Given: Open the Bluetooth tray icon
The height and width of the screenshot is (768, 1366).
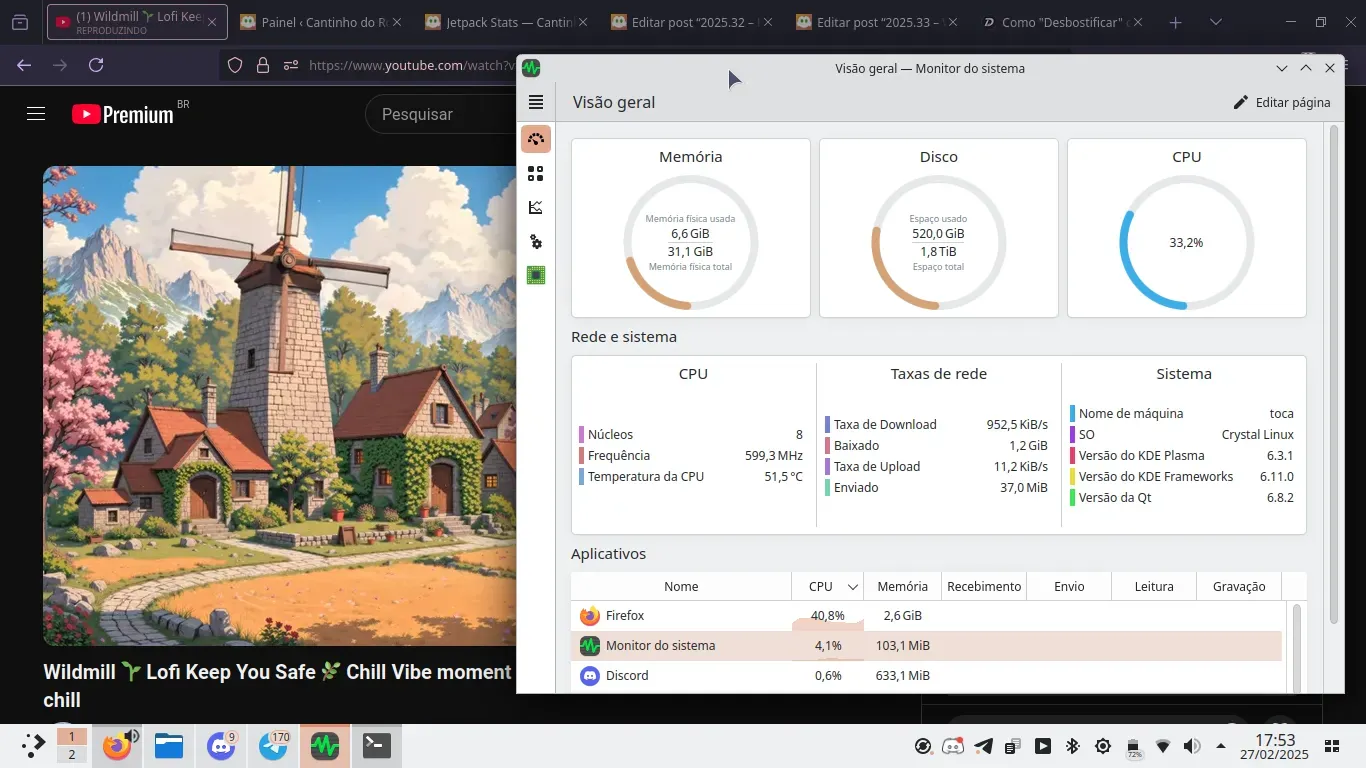Looking at the screenshot, I should tap(1072, 746).
